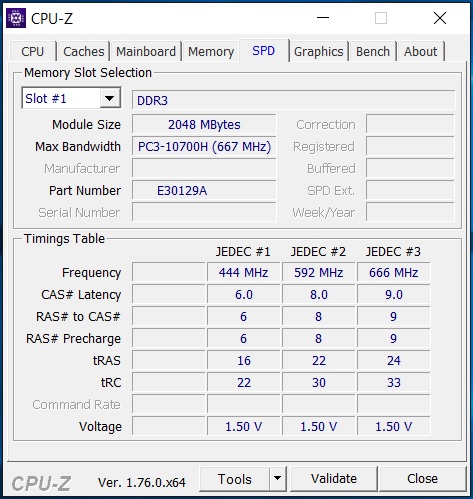Screen dimensions: 473x499
Task: Click the CPU-Z app icon in title bar
Action: 16,18
